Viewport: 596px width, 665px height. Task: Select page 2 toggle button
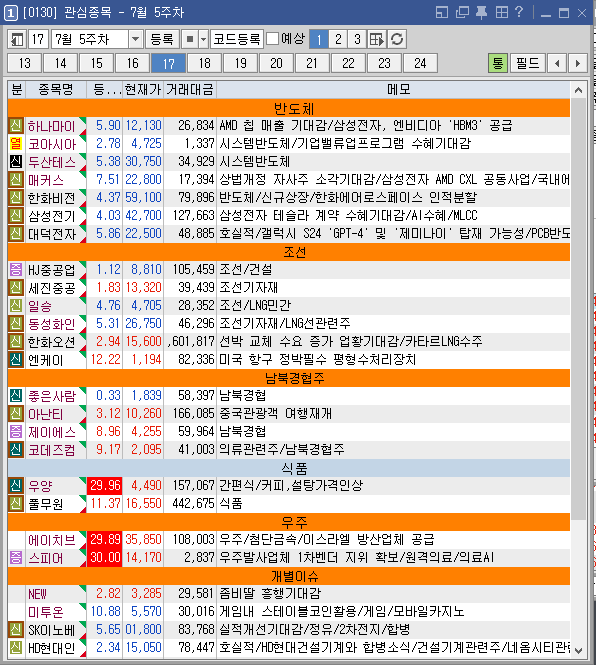[x=338, y=39]
